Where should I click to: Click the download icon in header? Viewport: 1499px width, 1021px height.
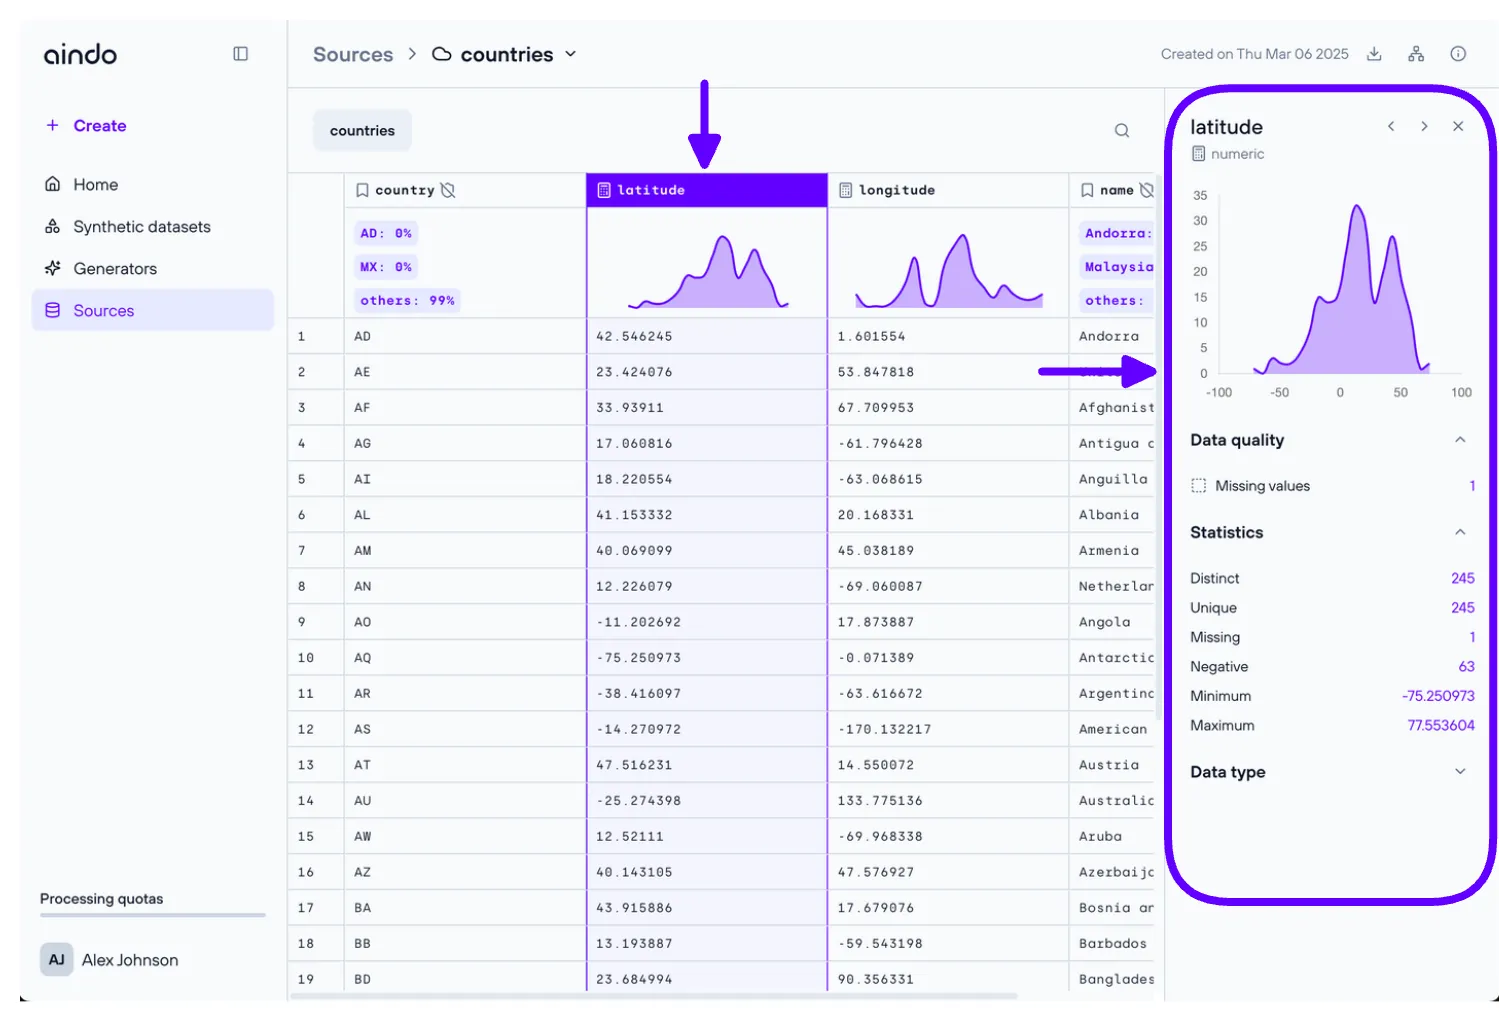click(1374, 54)
